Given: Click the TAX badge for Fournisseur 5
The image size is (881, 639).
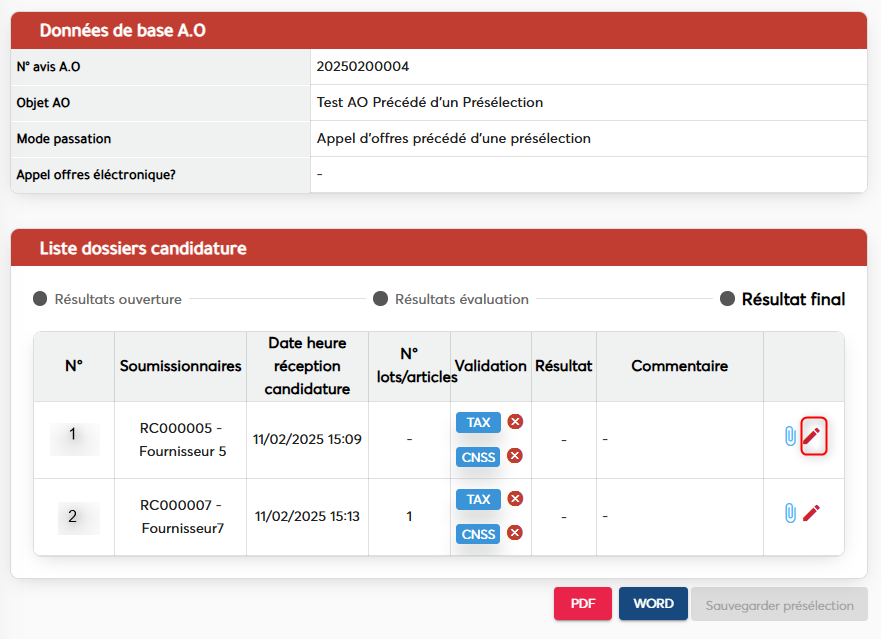Looking at the screenshot, I should coord(478,422).
